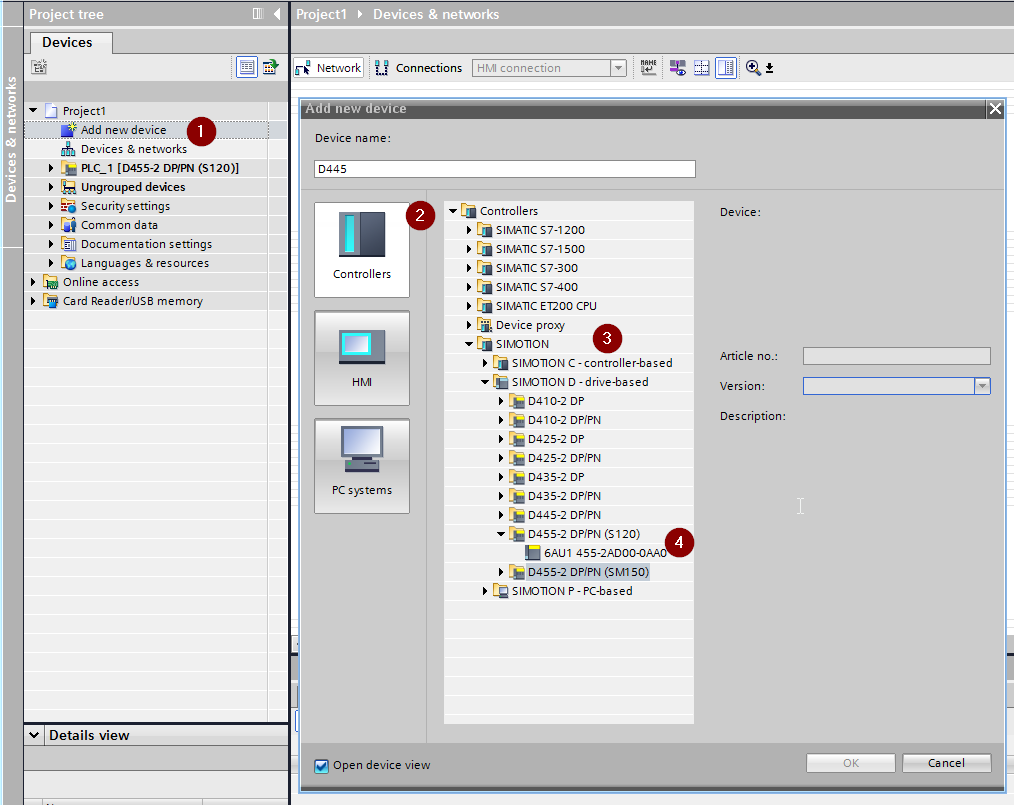Viewport: 1014px width, 805px height.
Task: Select the SIMATIC S7-400 tree item
Action: (537, 287)
